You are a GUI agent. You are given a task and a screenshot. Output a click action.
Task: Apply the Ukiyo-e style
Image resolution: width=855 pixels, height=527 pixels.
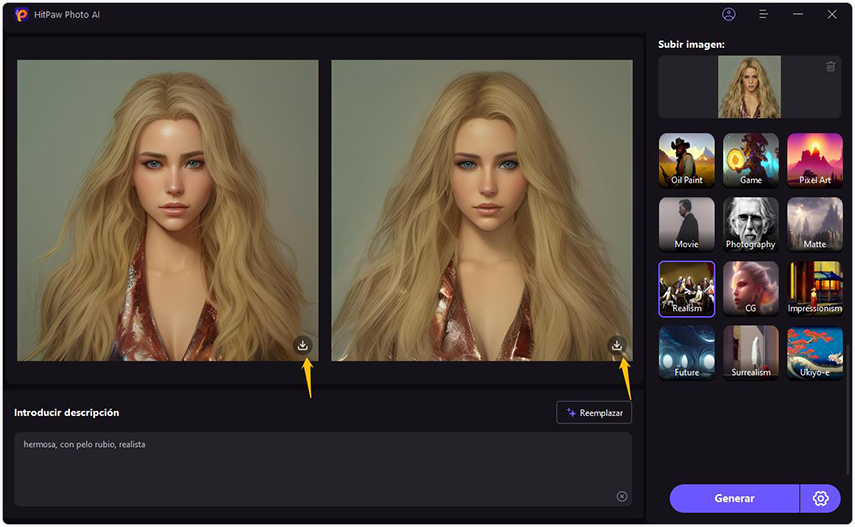(x=814, y=352)
